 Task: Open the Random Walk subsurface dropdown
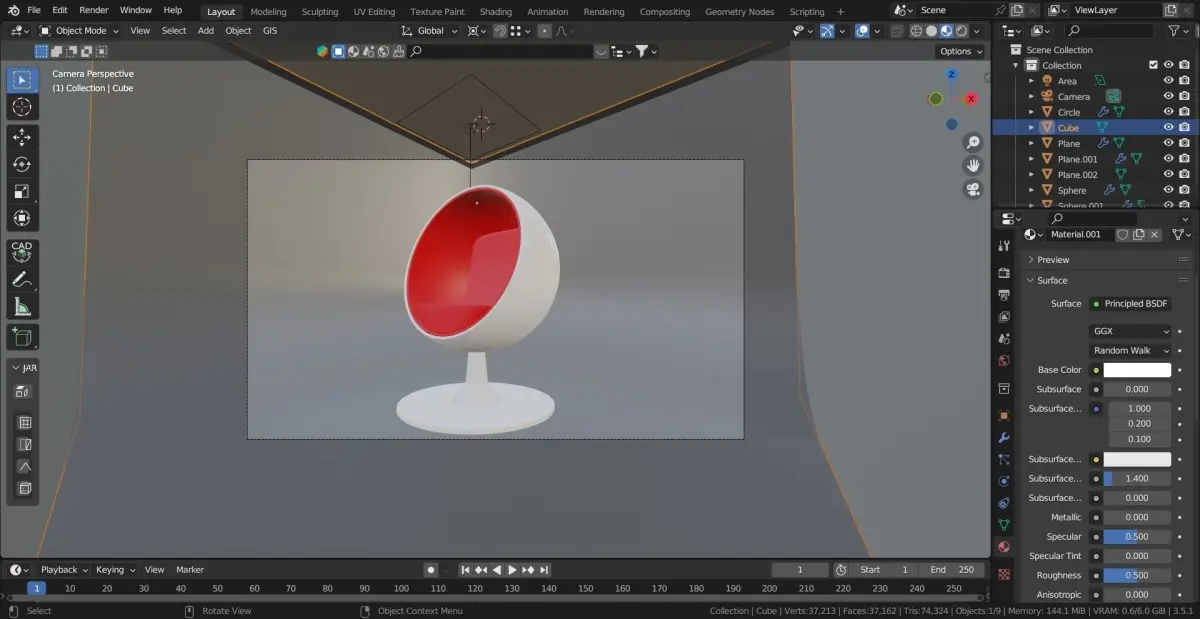[x=1130, y=351]
